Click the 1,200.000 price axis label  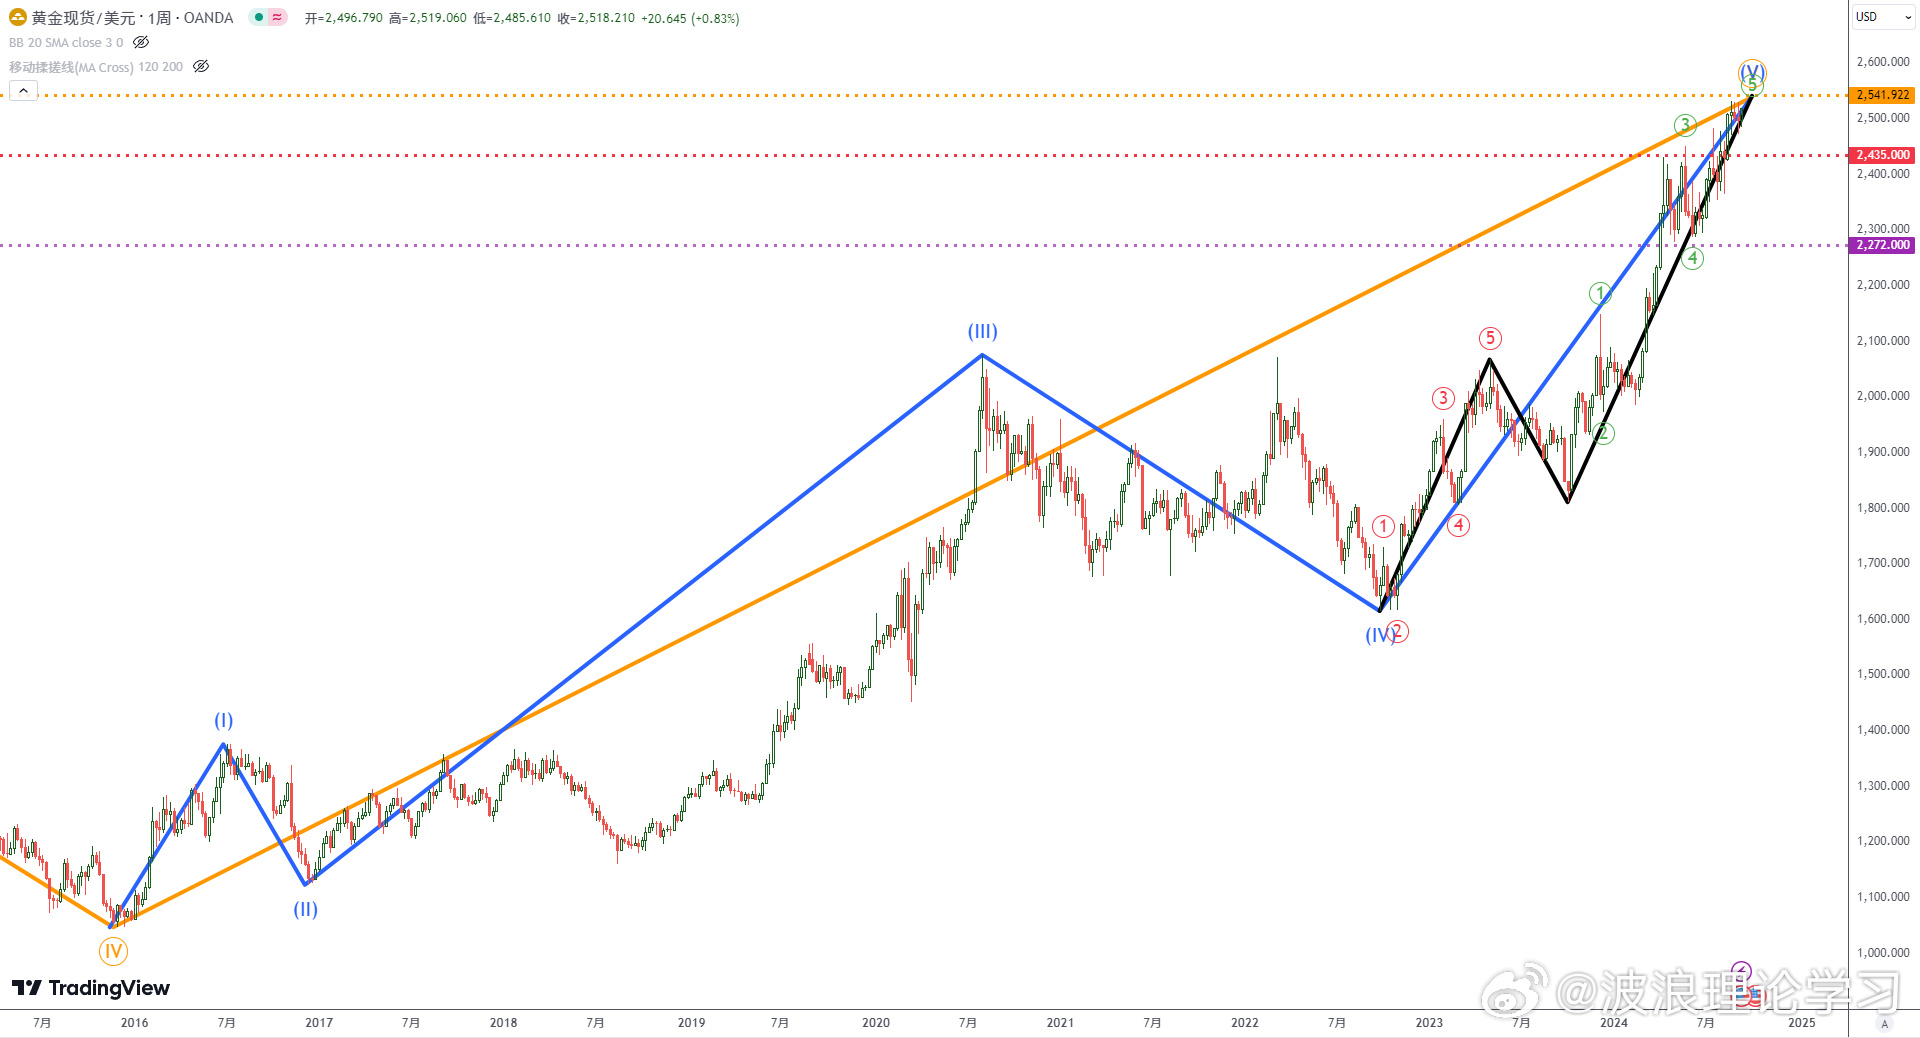pyautogui.click(x=1883, y=841)
